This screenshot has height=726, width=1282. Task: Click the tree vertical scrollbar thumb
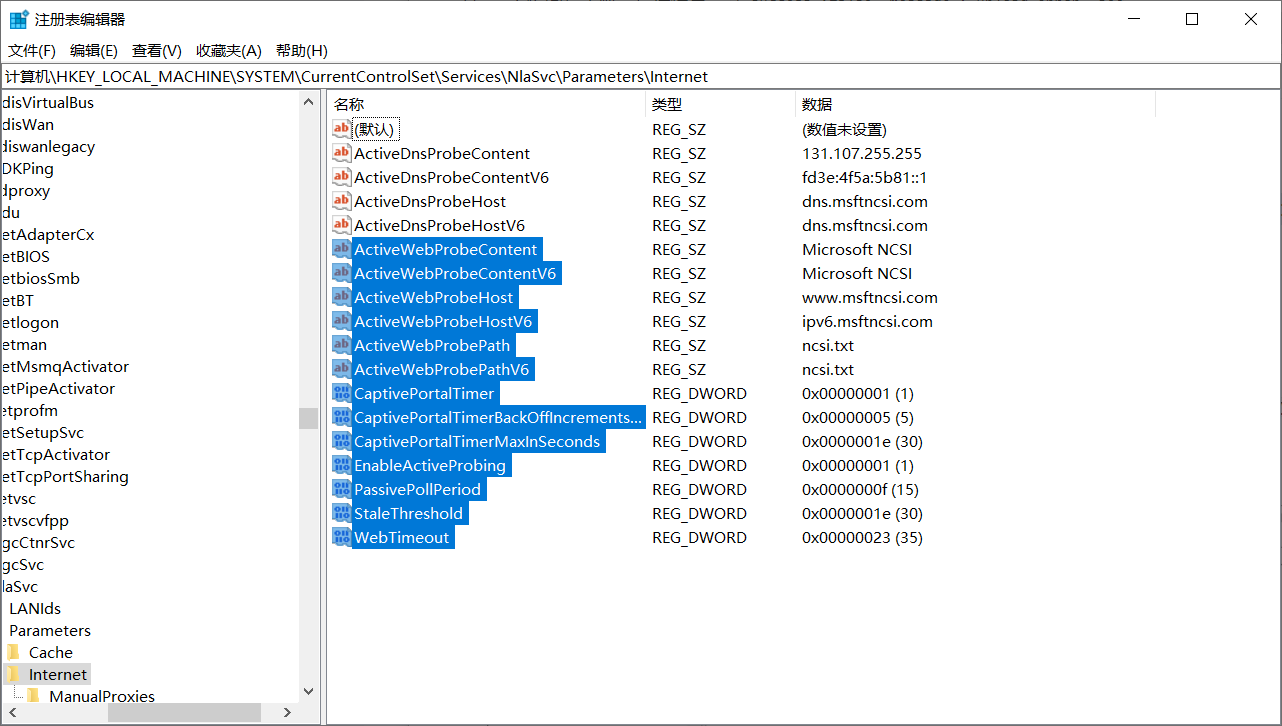pos(308,418)
